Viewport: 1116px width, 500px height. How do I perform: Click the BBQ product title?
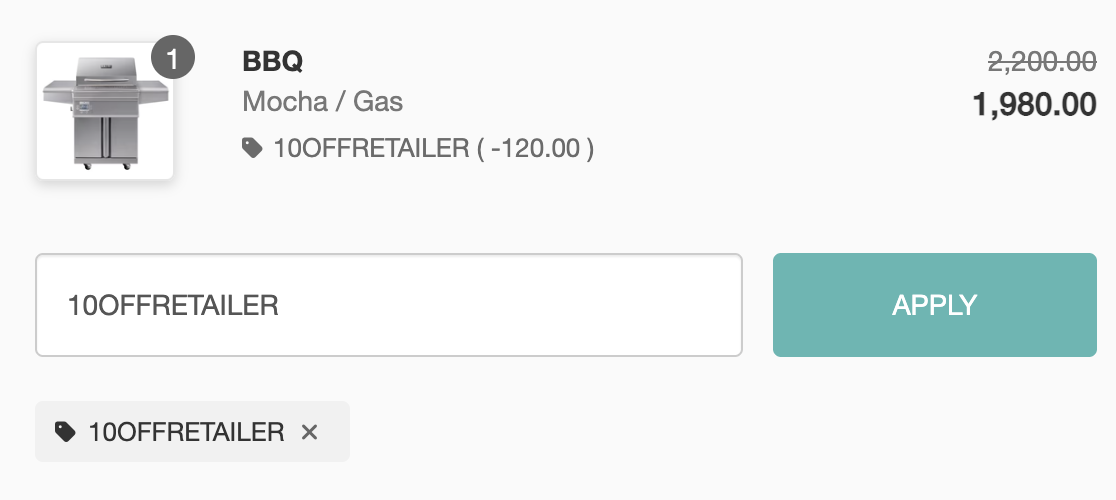272,61
